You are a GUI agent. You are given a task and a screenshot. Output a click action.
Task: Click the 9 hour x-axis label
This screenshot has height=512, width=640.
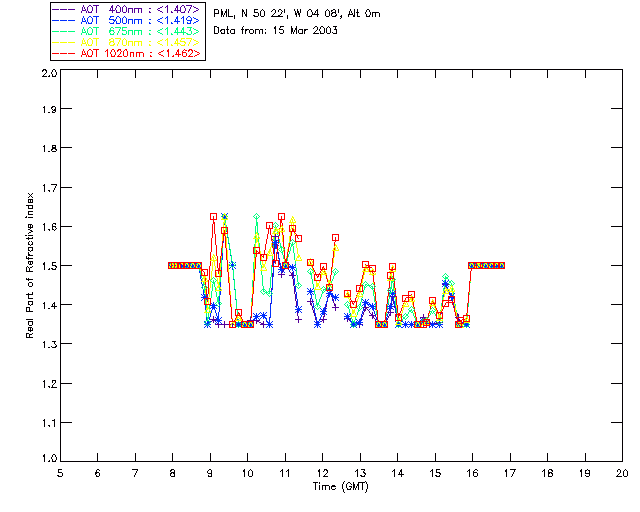pos(210,473)
